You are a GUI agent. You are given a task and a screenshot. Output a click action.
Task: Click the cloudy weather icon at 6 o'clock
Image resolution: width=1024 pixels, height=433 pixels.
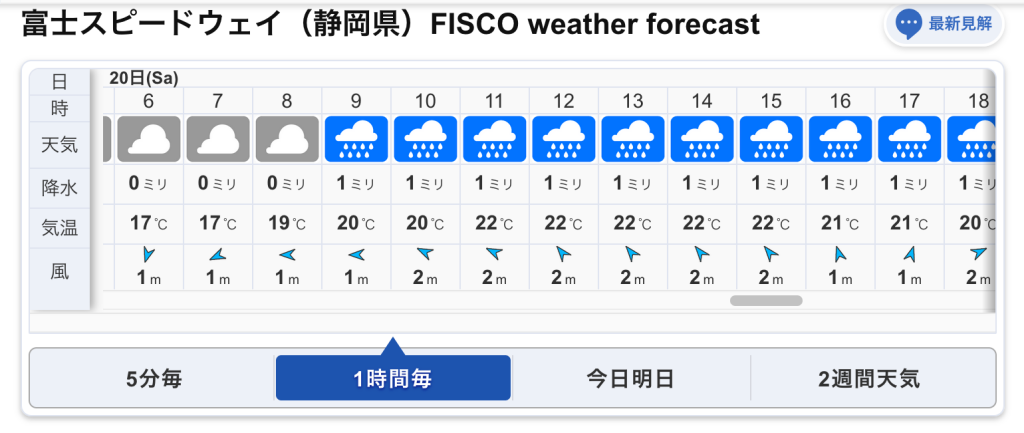click(148, 139)
